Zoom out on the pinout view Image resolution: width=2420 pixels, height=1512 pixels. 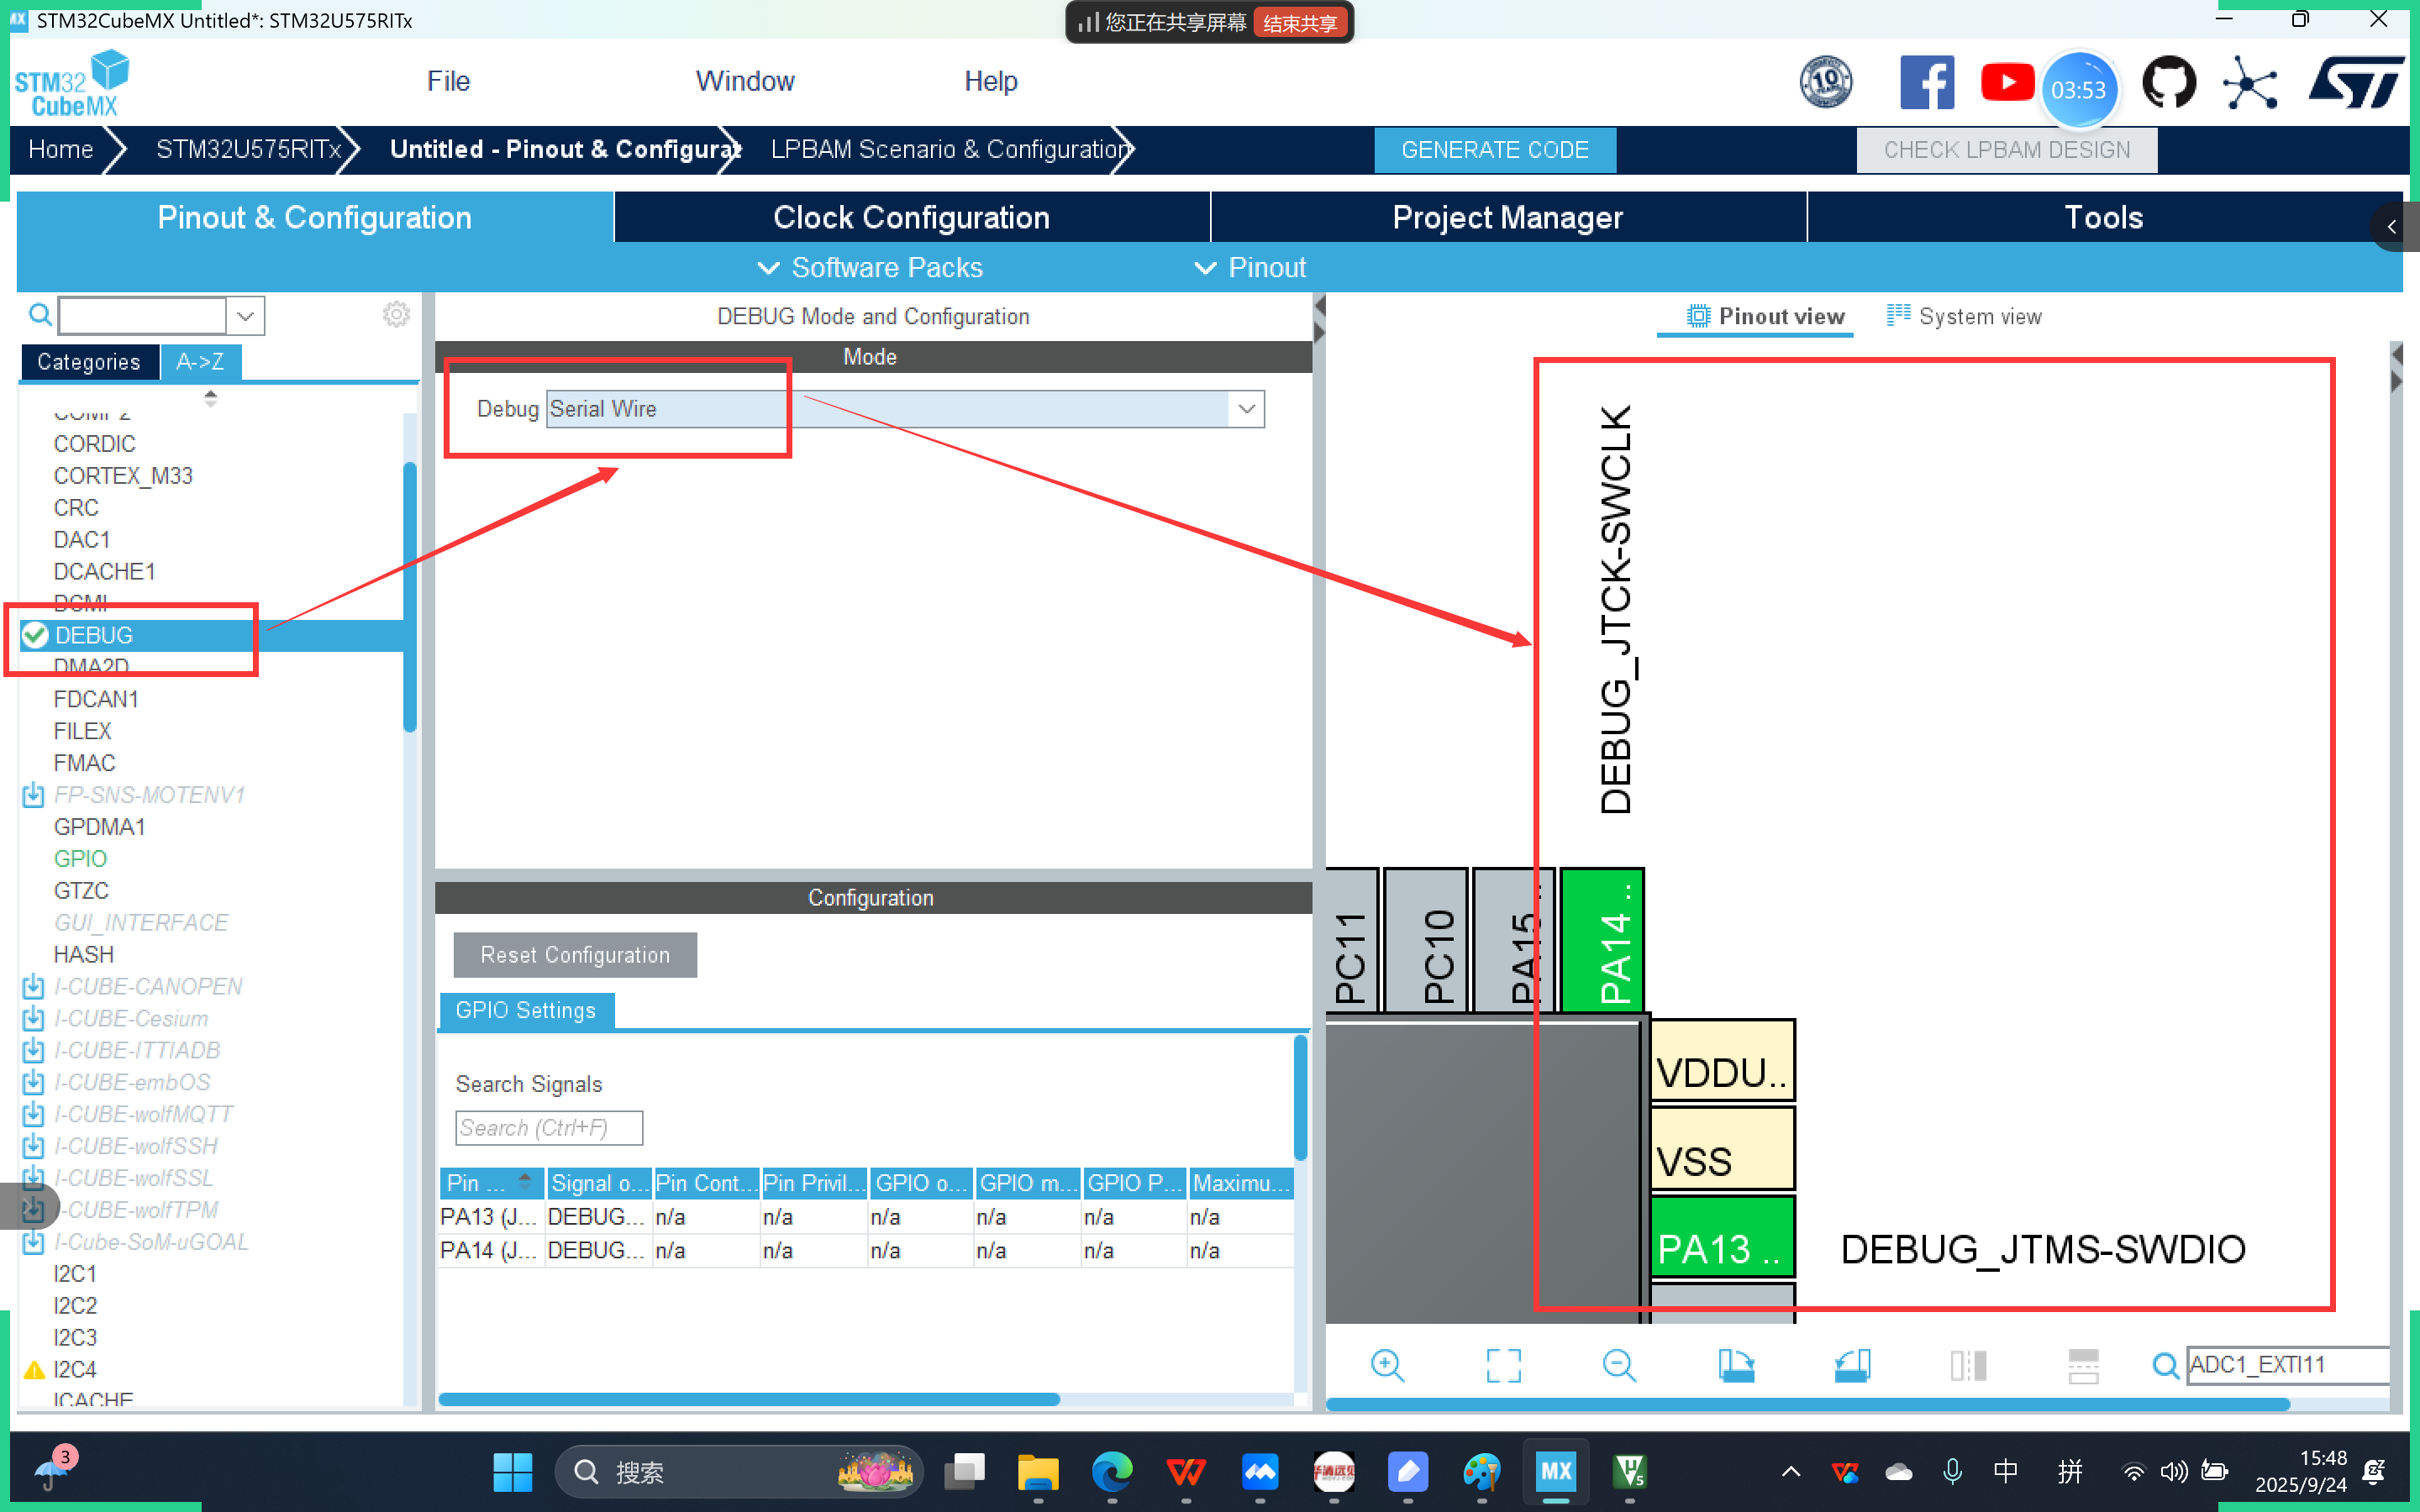(x=1619, y=1365)
